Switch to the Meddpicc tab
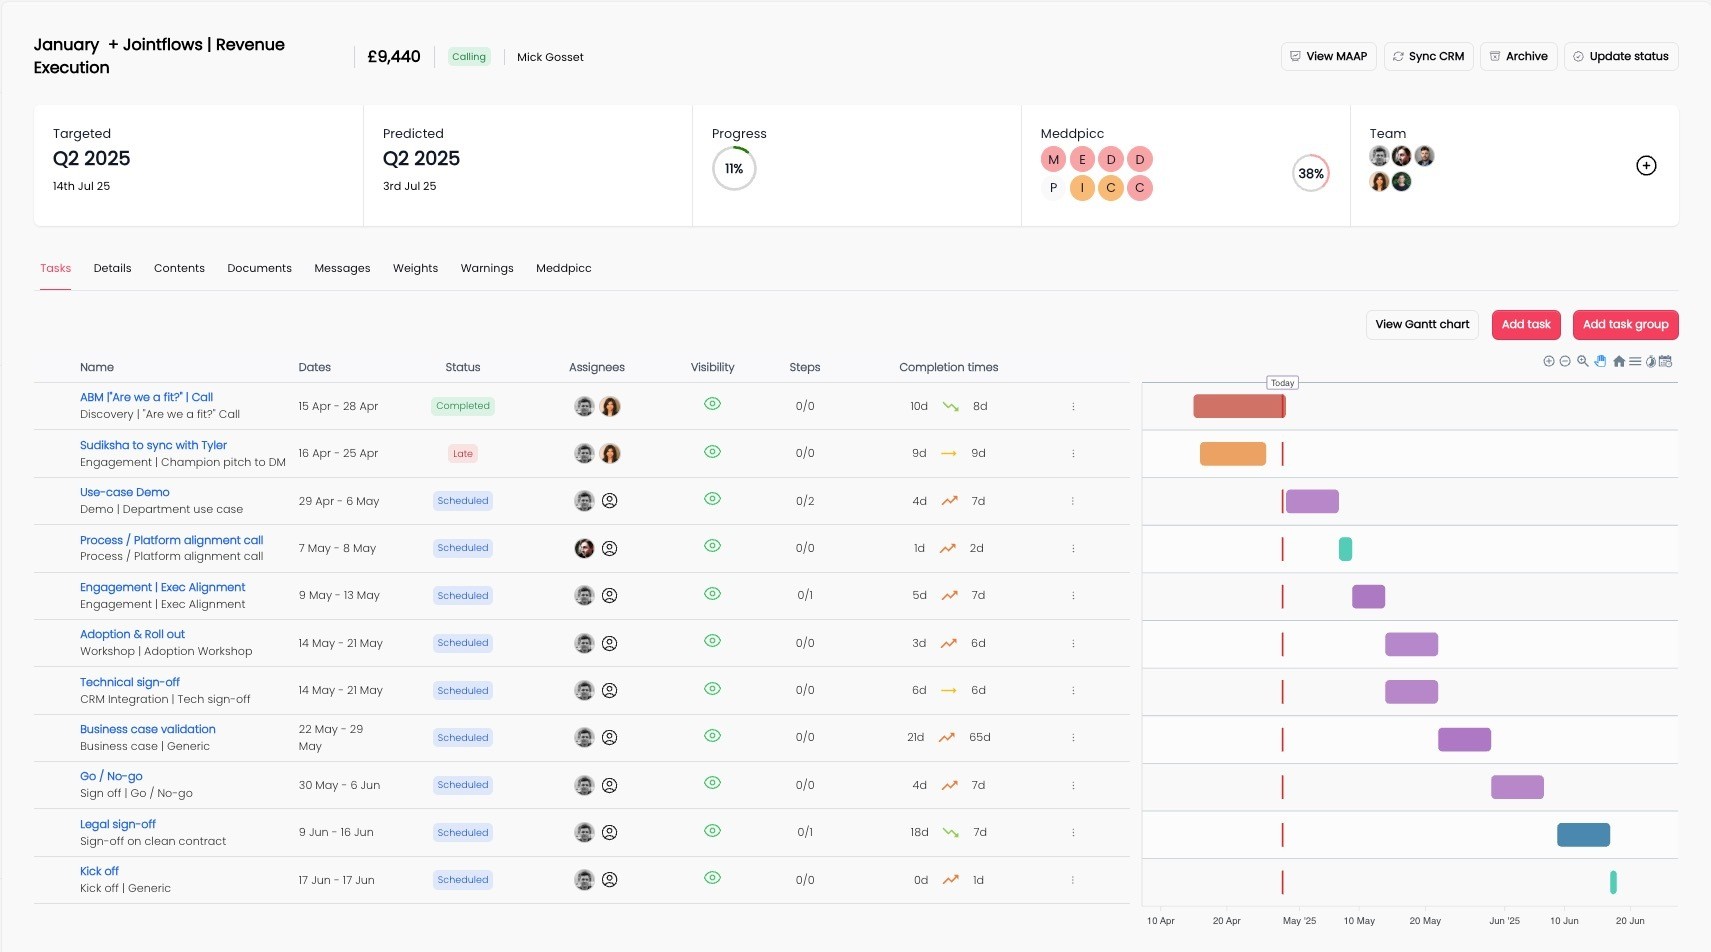The image size is (1711, 952). 564,268
